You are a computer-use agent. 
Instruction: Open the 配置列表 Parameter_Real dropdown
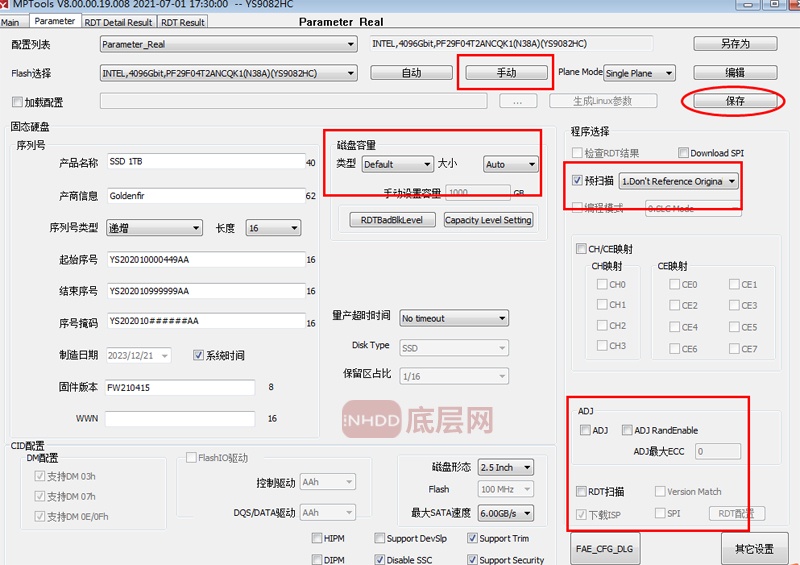(229, 44)
